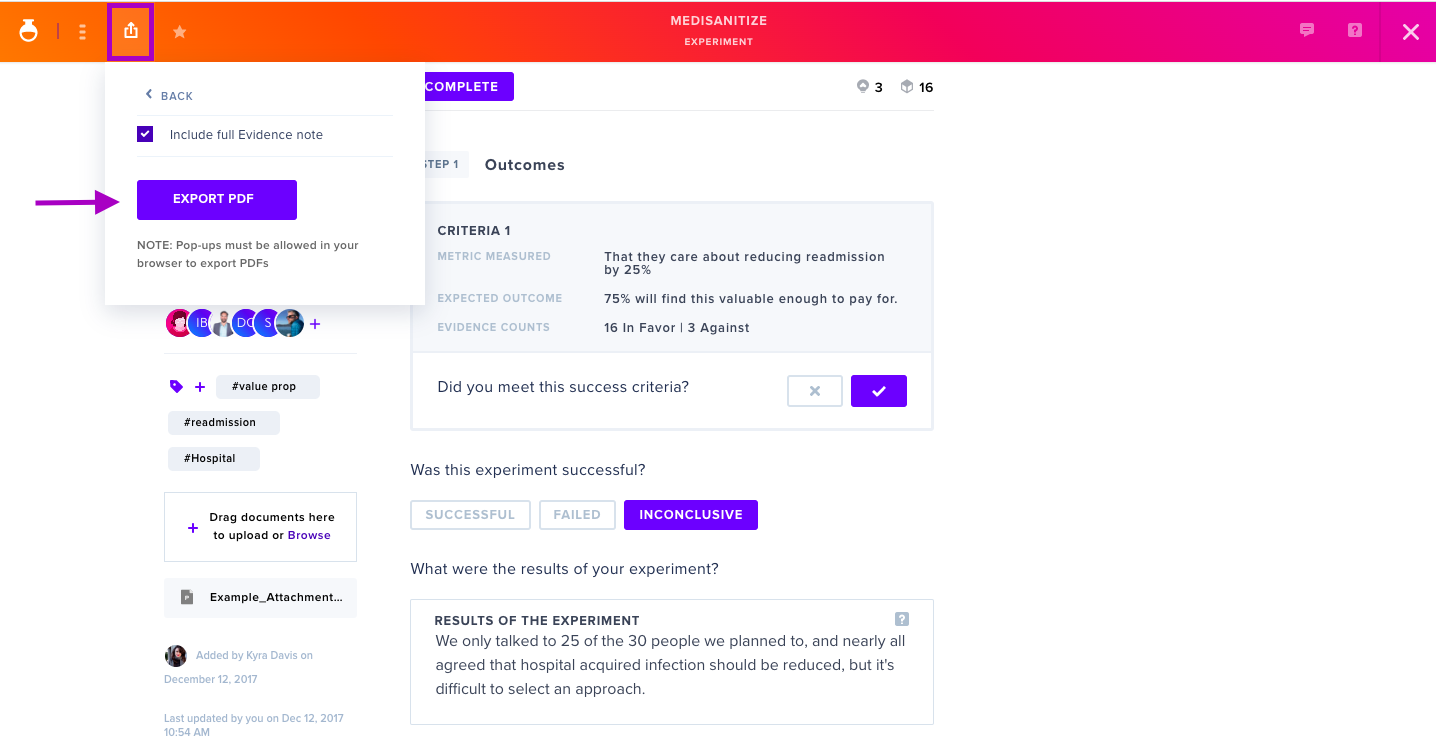Click the flask logo icon

point(29,31)
